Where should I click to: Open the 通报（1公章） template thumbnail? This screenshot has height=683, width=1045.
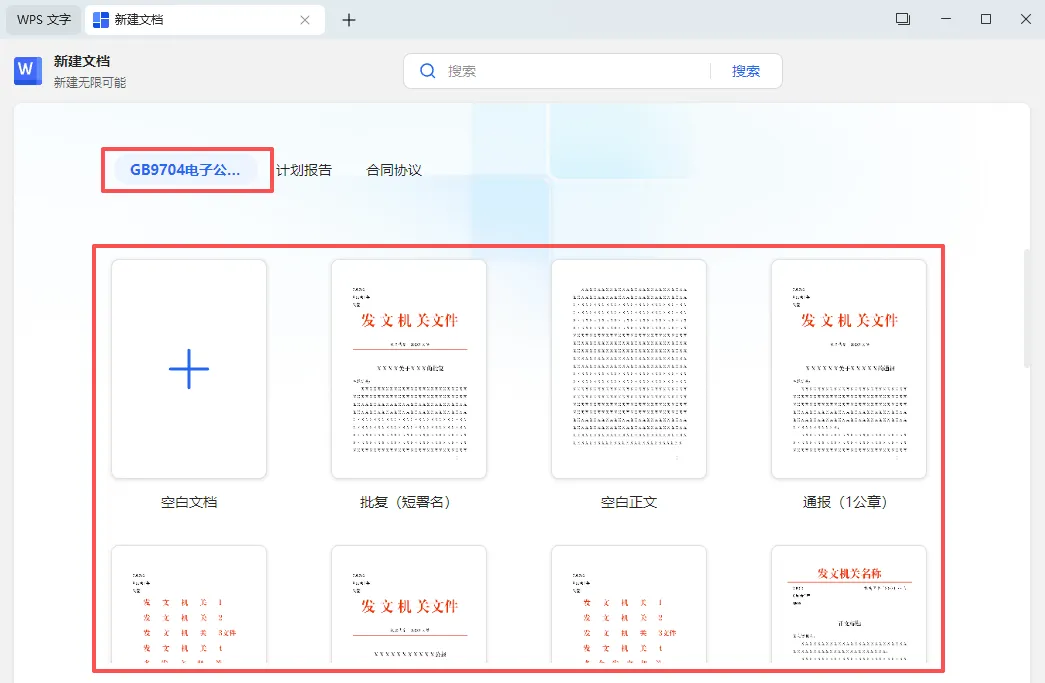tap(849, 368)
